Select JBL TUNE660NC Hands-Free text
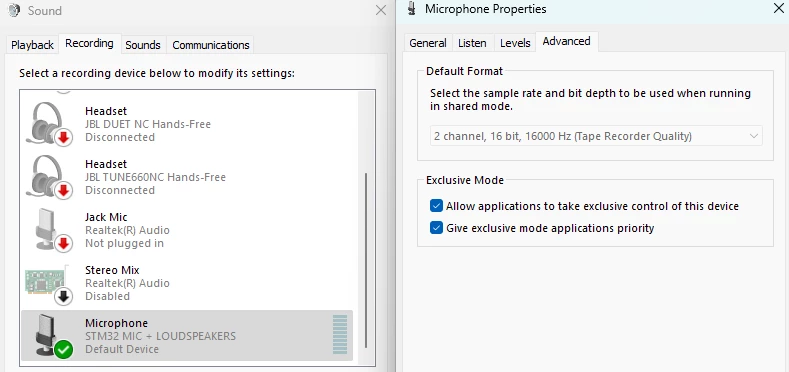This screenshot has height=372, width=789. (155, 177)
